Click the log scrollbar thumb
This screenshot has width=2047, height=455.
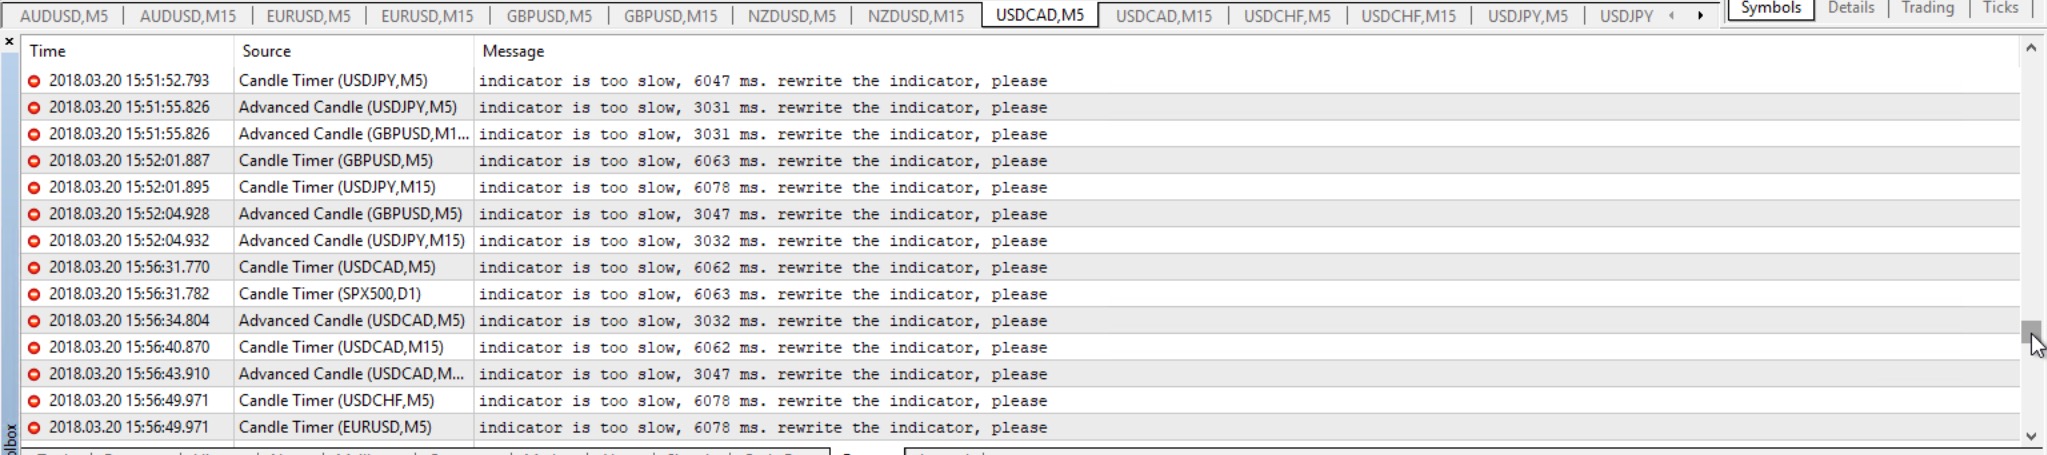click(2031, 332)
